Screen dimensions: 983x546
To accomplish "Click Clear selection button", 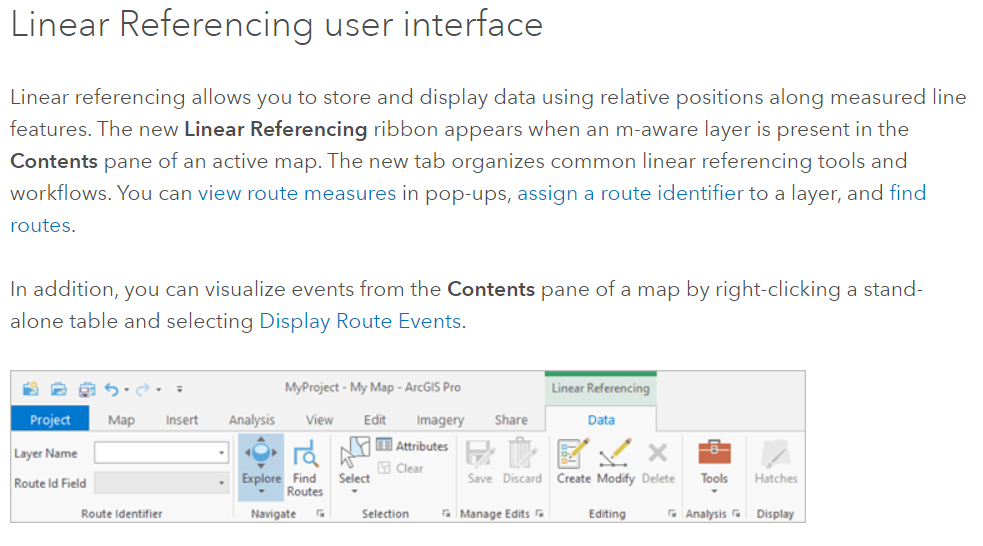I will [401, 468].
